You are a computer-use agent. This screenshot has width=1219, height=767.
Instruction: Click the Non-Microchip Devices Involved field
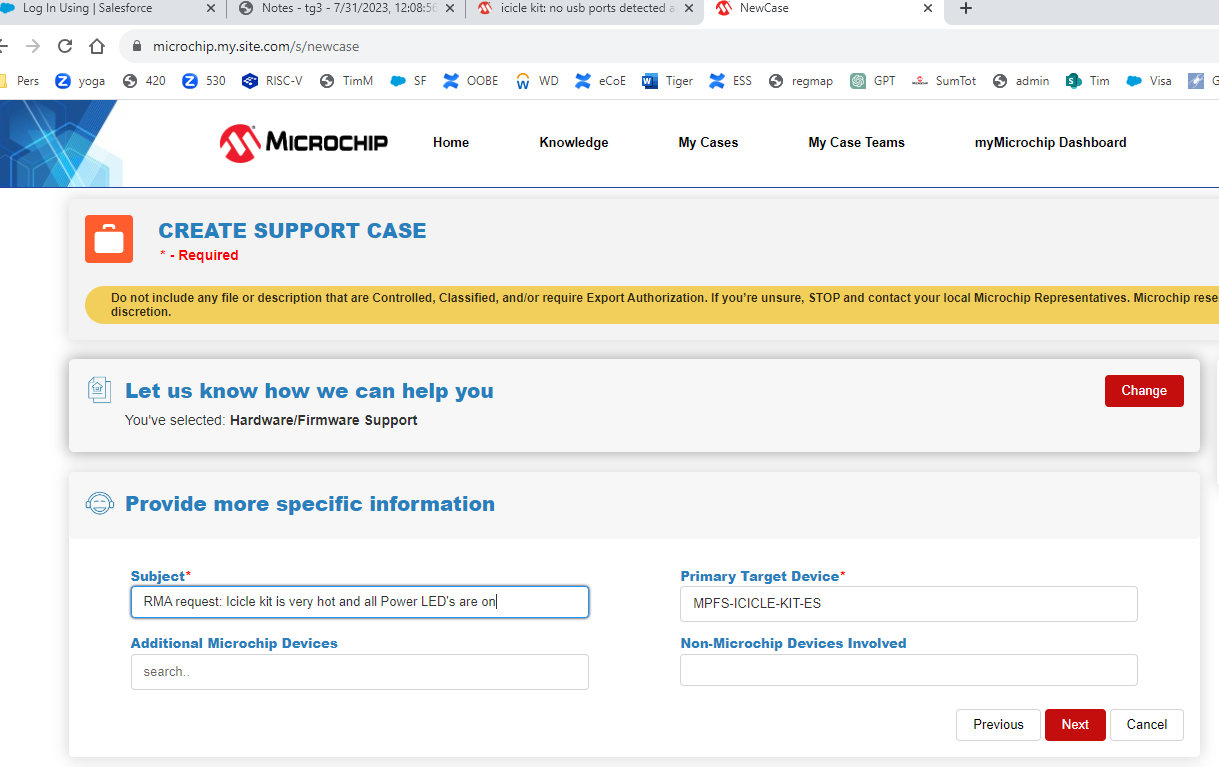pyautogui.click(x=908, y=670)
